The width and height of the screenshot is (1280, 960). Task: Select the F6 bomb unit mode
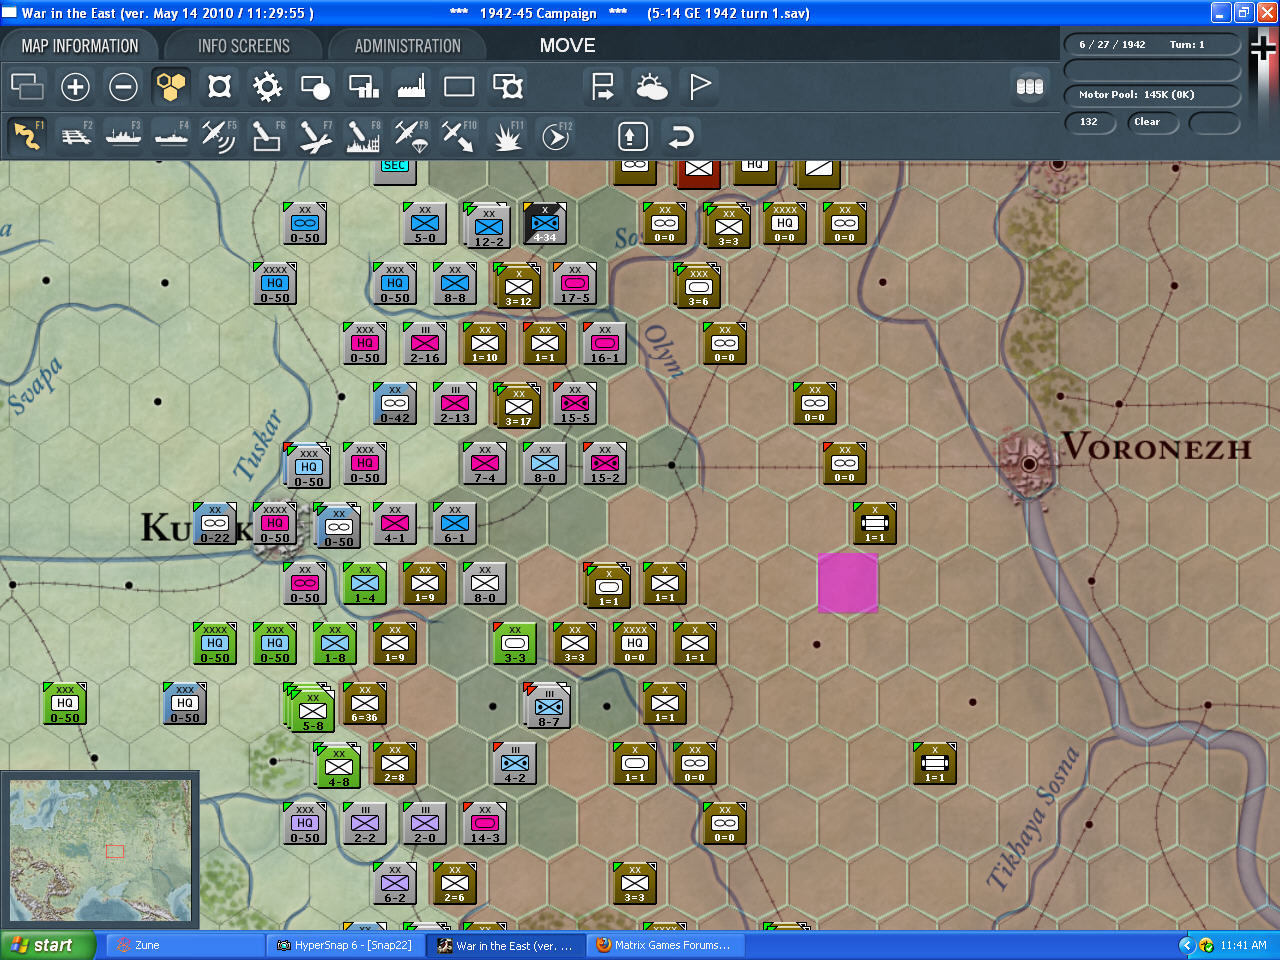(267, 136)
